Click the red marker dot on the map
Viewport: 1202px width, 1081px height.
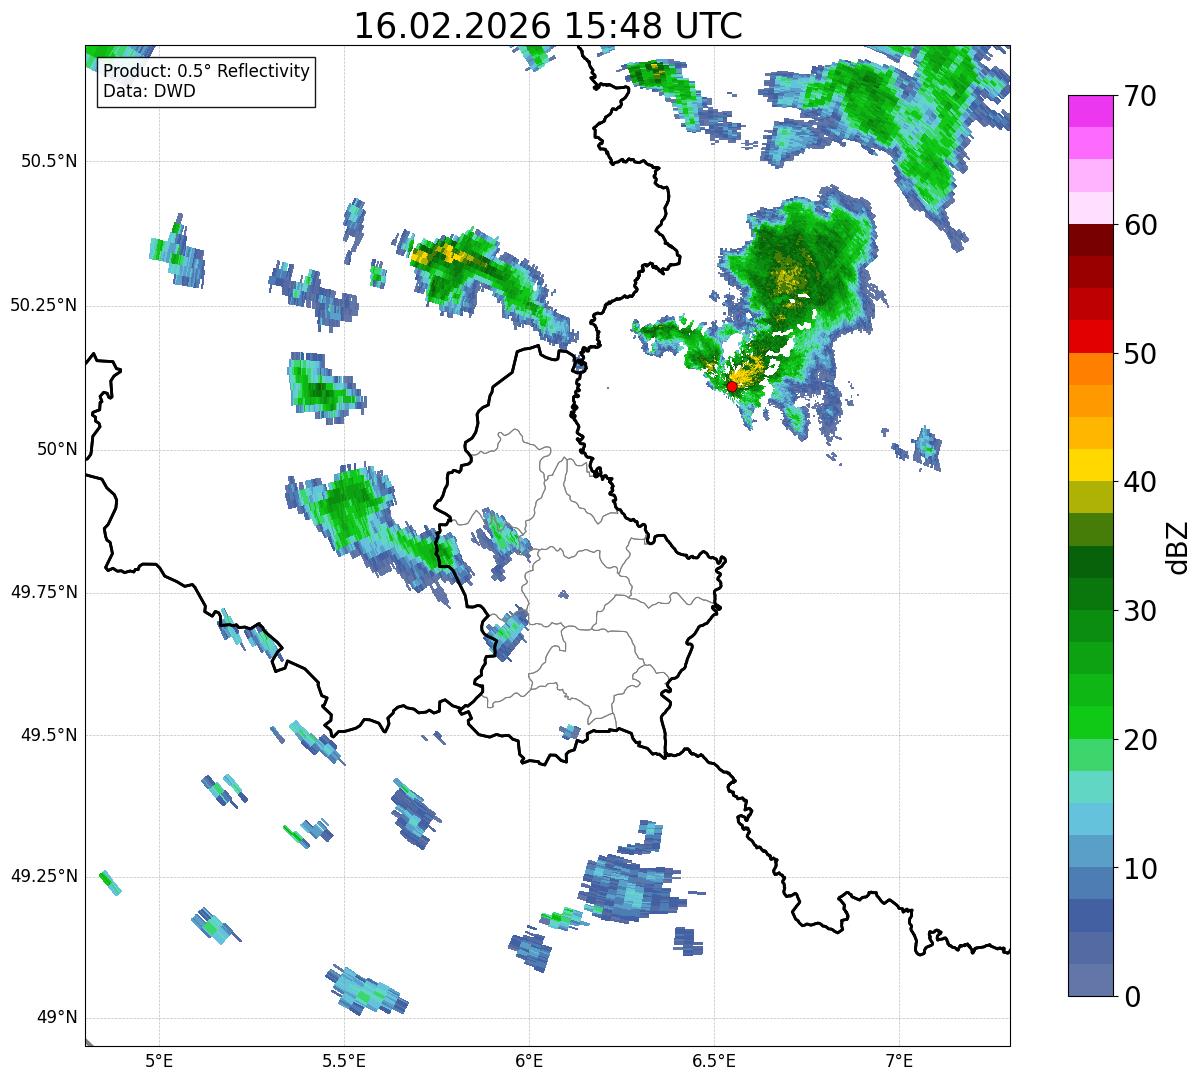click(731, 386)
